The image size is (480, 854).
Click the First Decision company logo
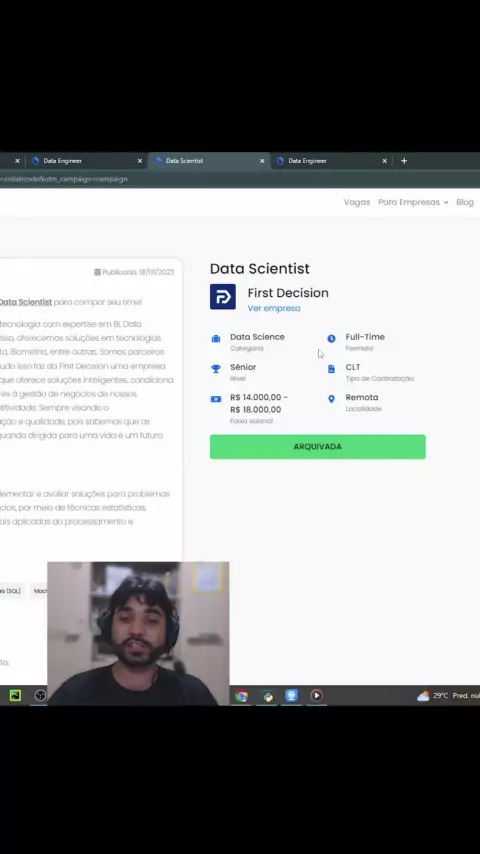(x=223, y=297)
